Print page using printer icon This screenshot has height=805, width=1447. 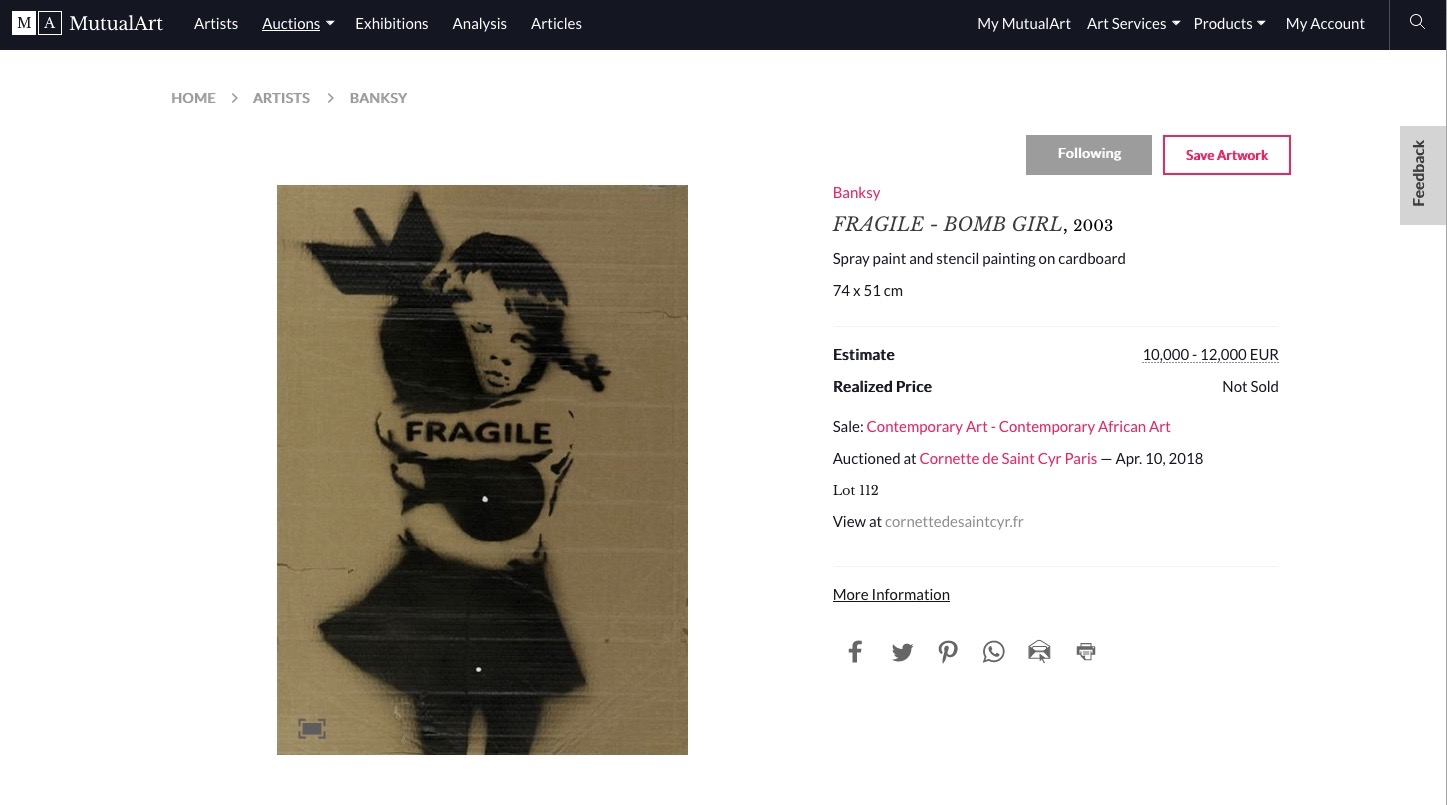click(x=1086, y=652)
